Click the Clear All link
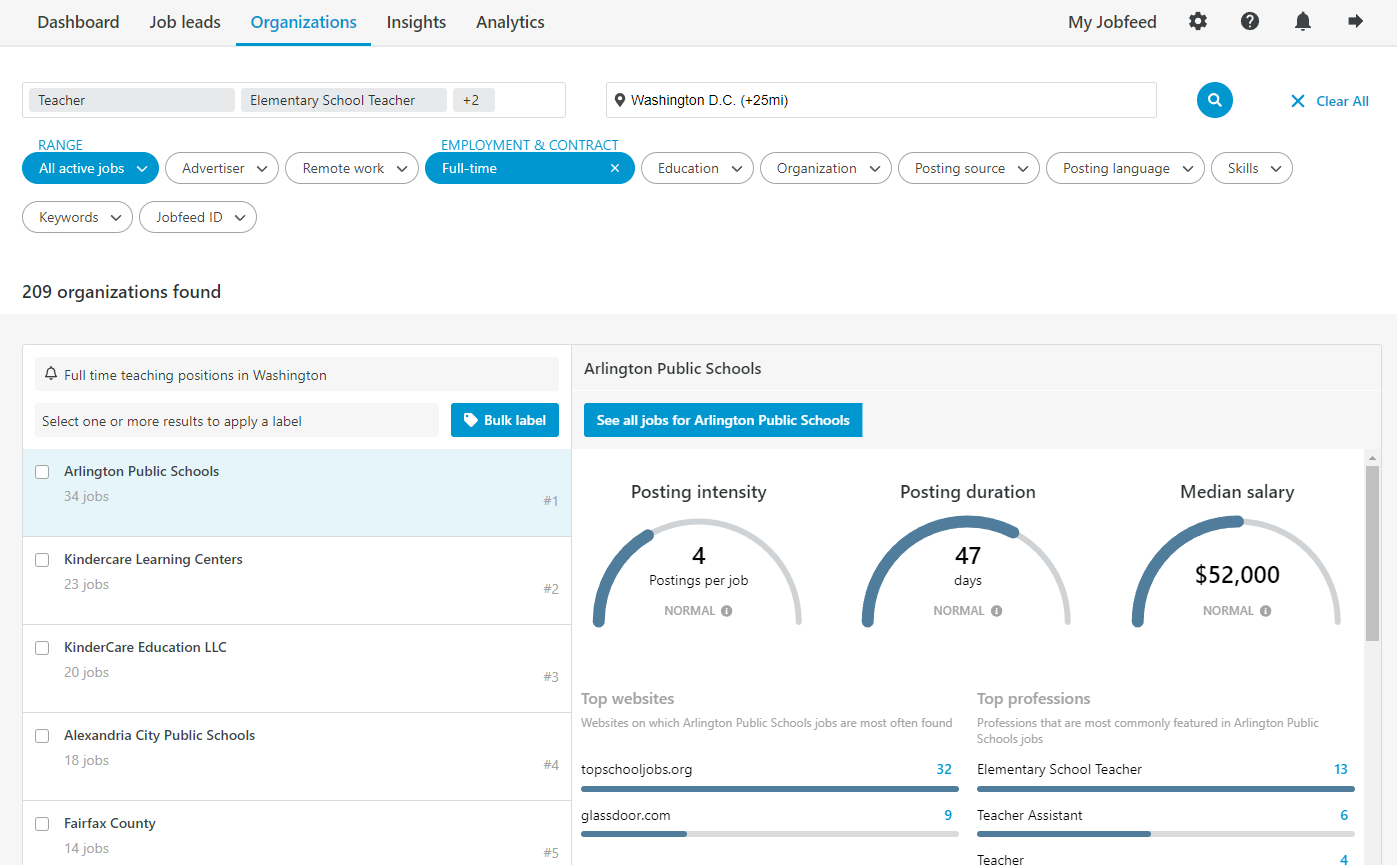This screenshot has width=1397, height=865. click(x=1342, y=101)
